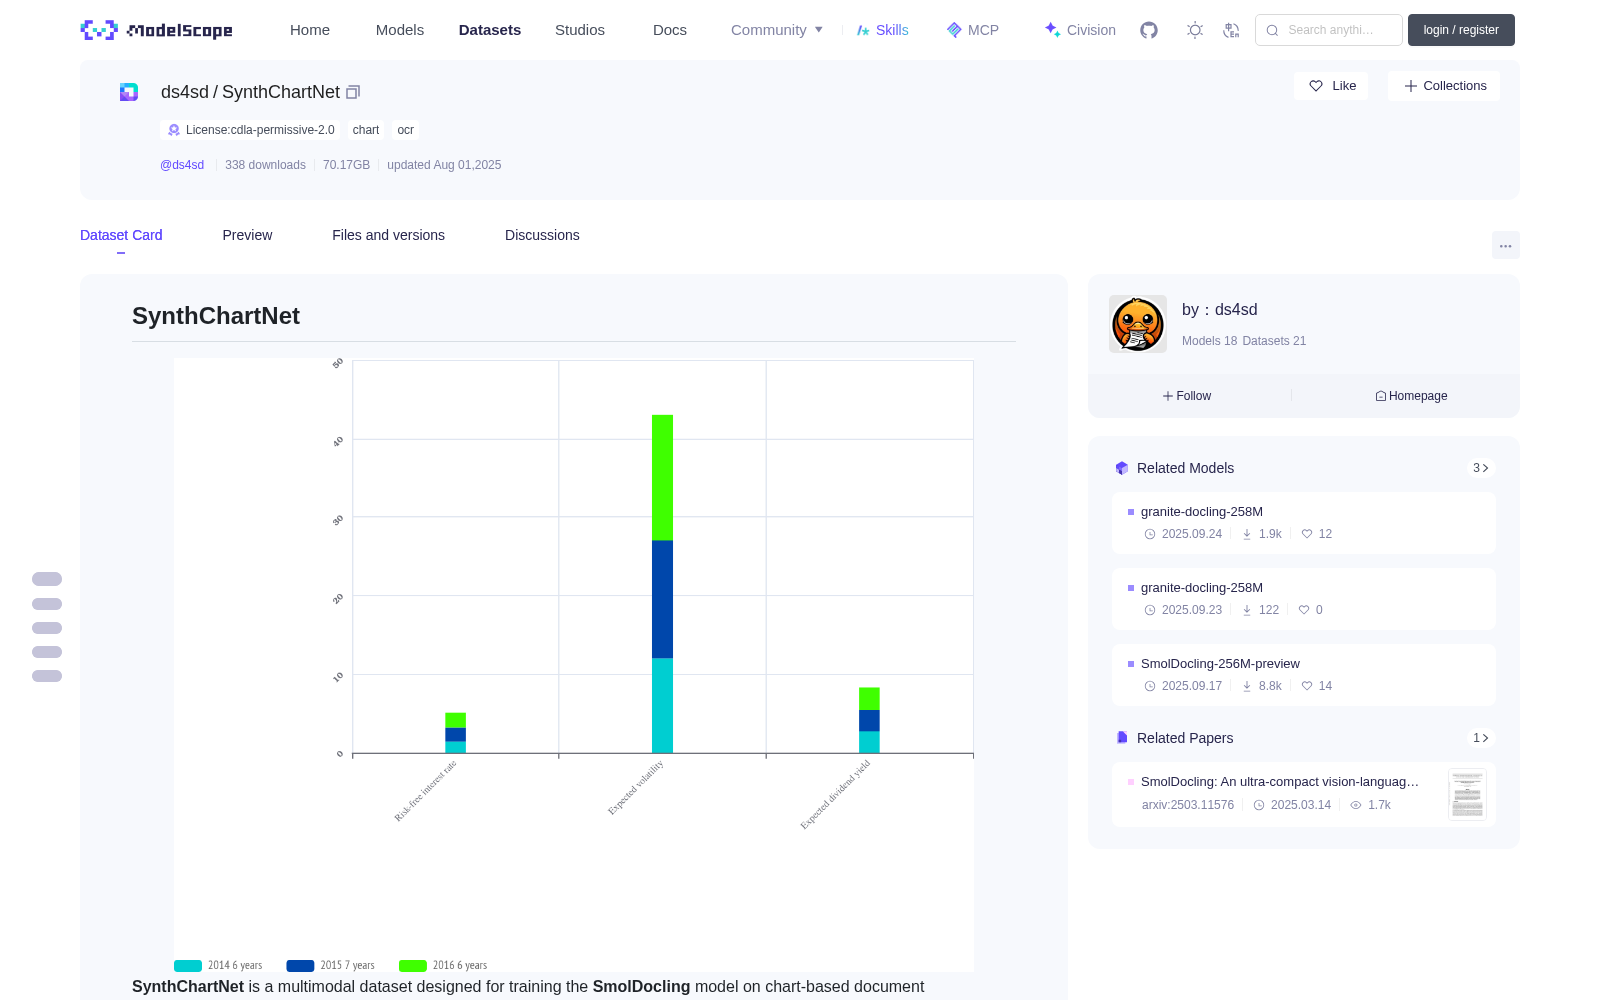Image resolution: width=1600 pixels, height=1000 pixels.
Task: Click the ModelScope logo
Action: click(x=157, y=30)
